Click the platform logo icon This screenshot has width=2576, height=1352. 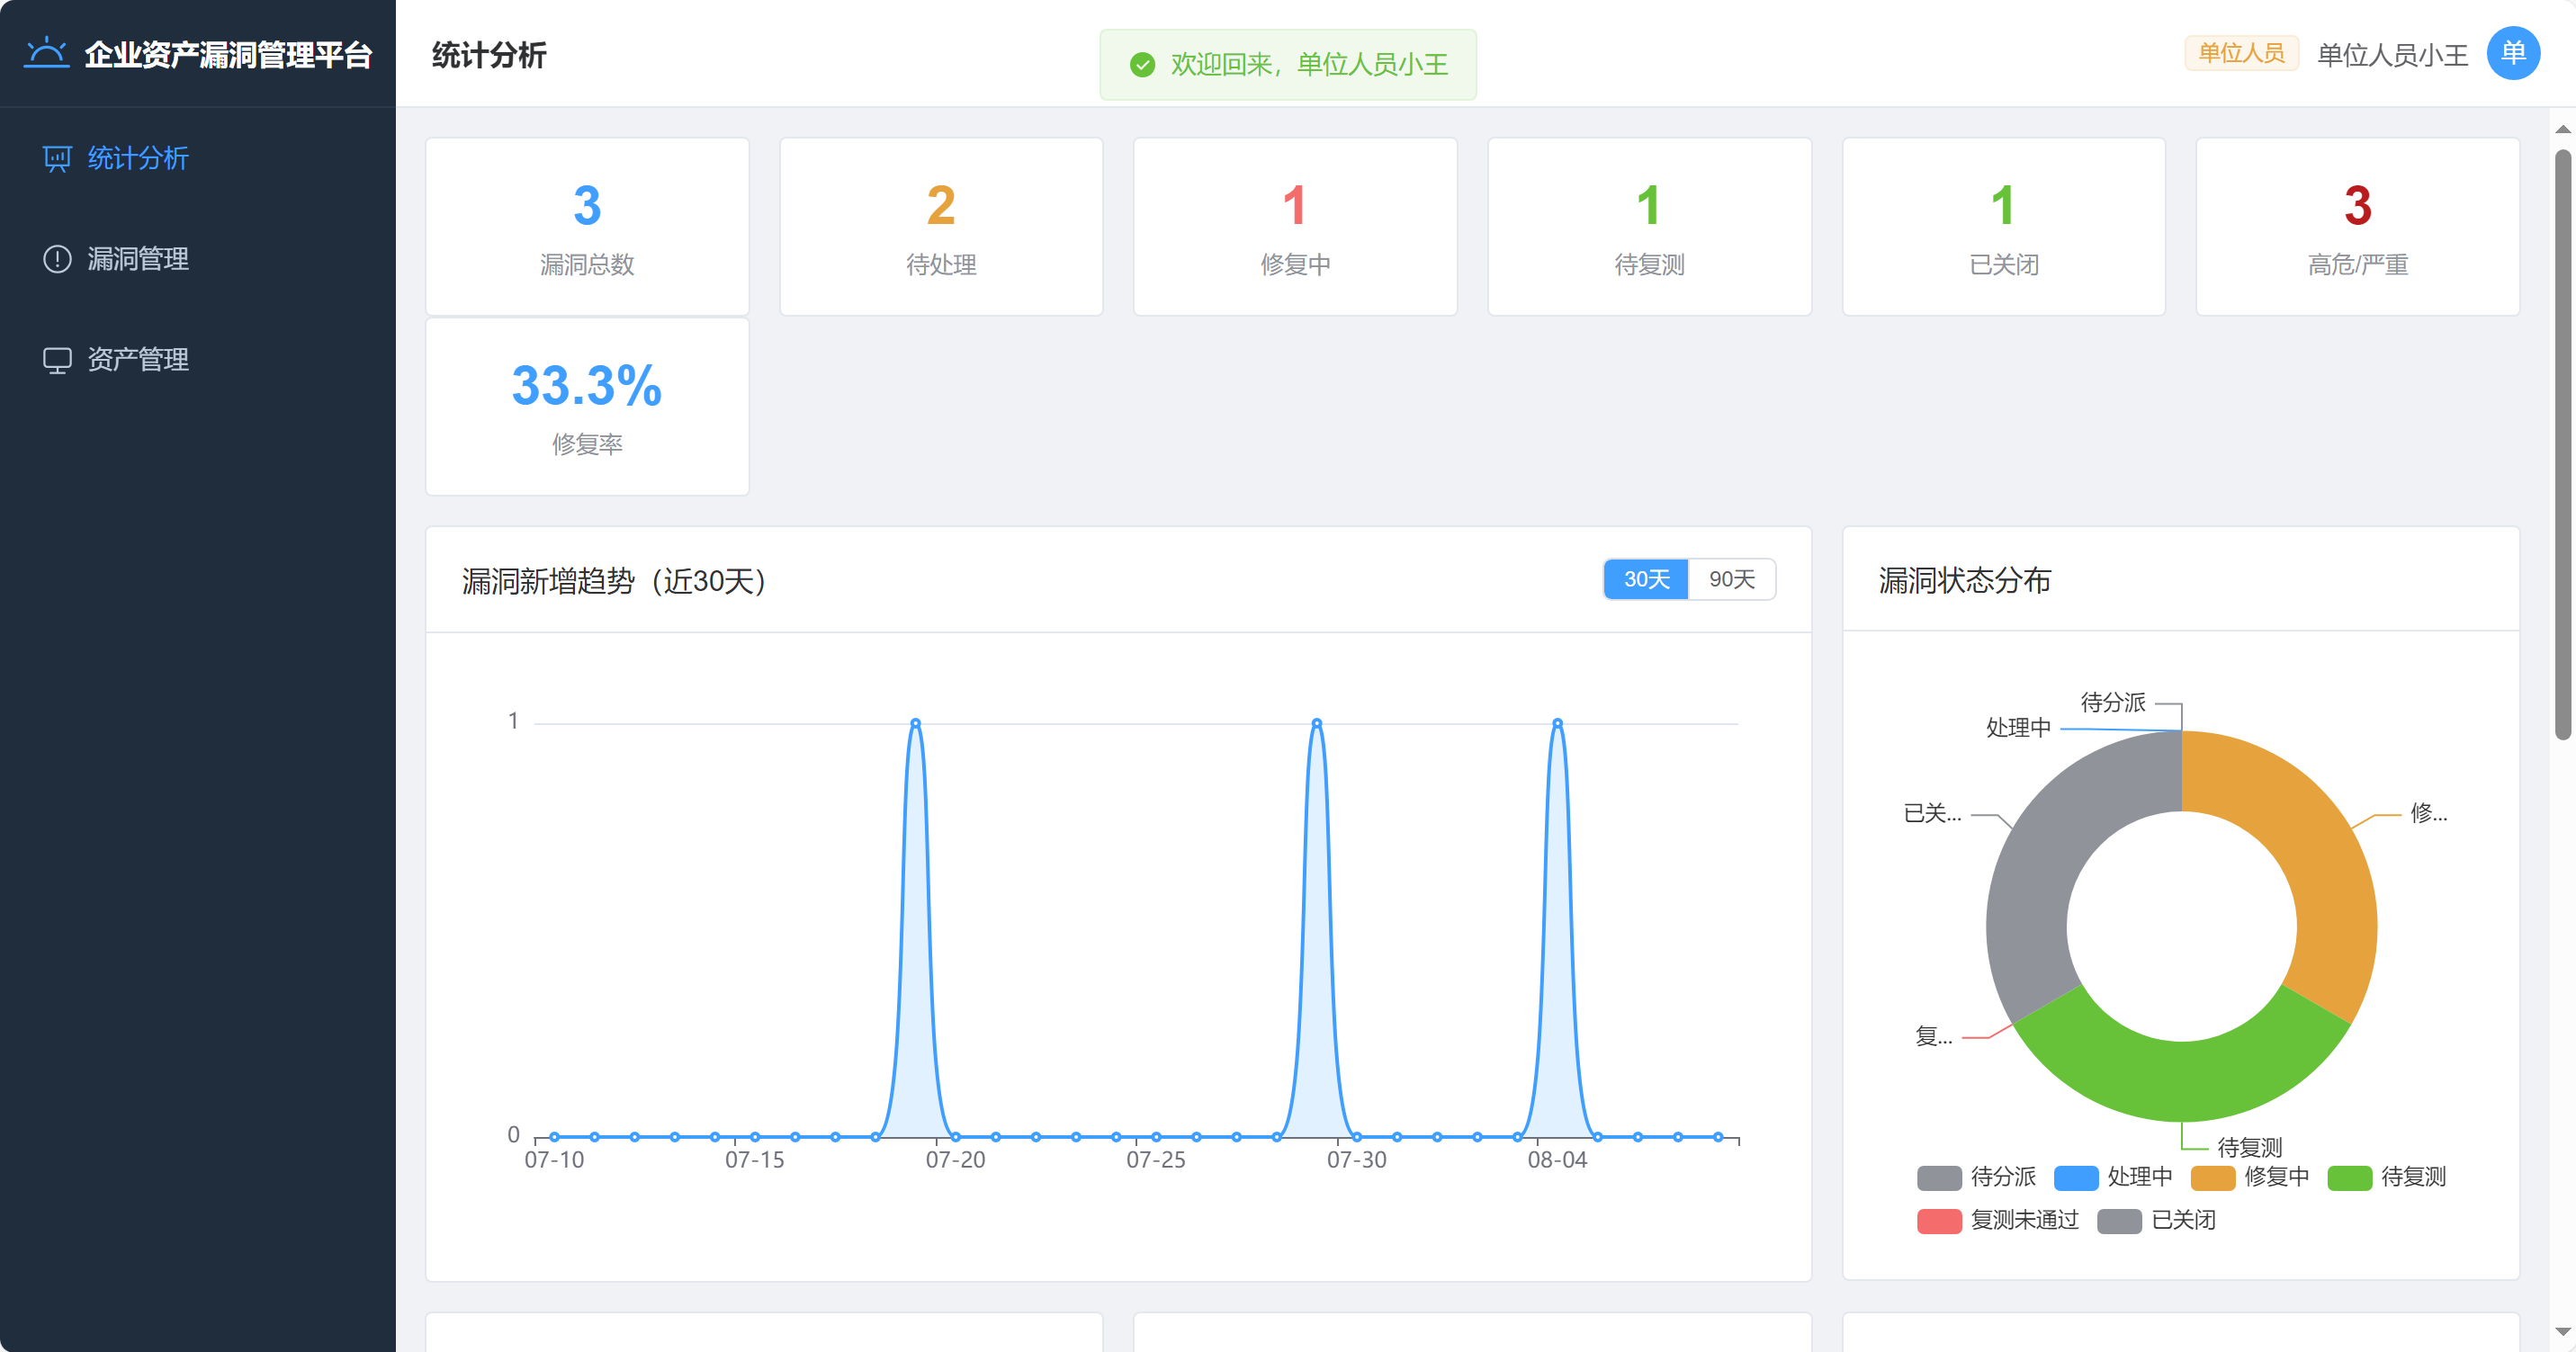coord(46,53)
